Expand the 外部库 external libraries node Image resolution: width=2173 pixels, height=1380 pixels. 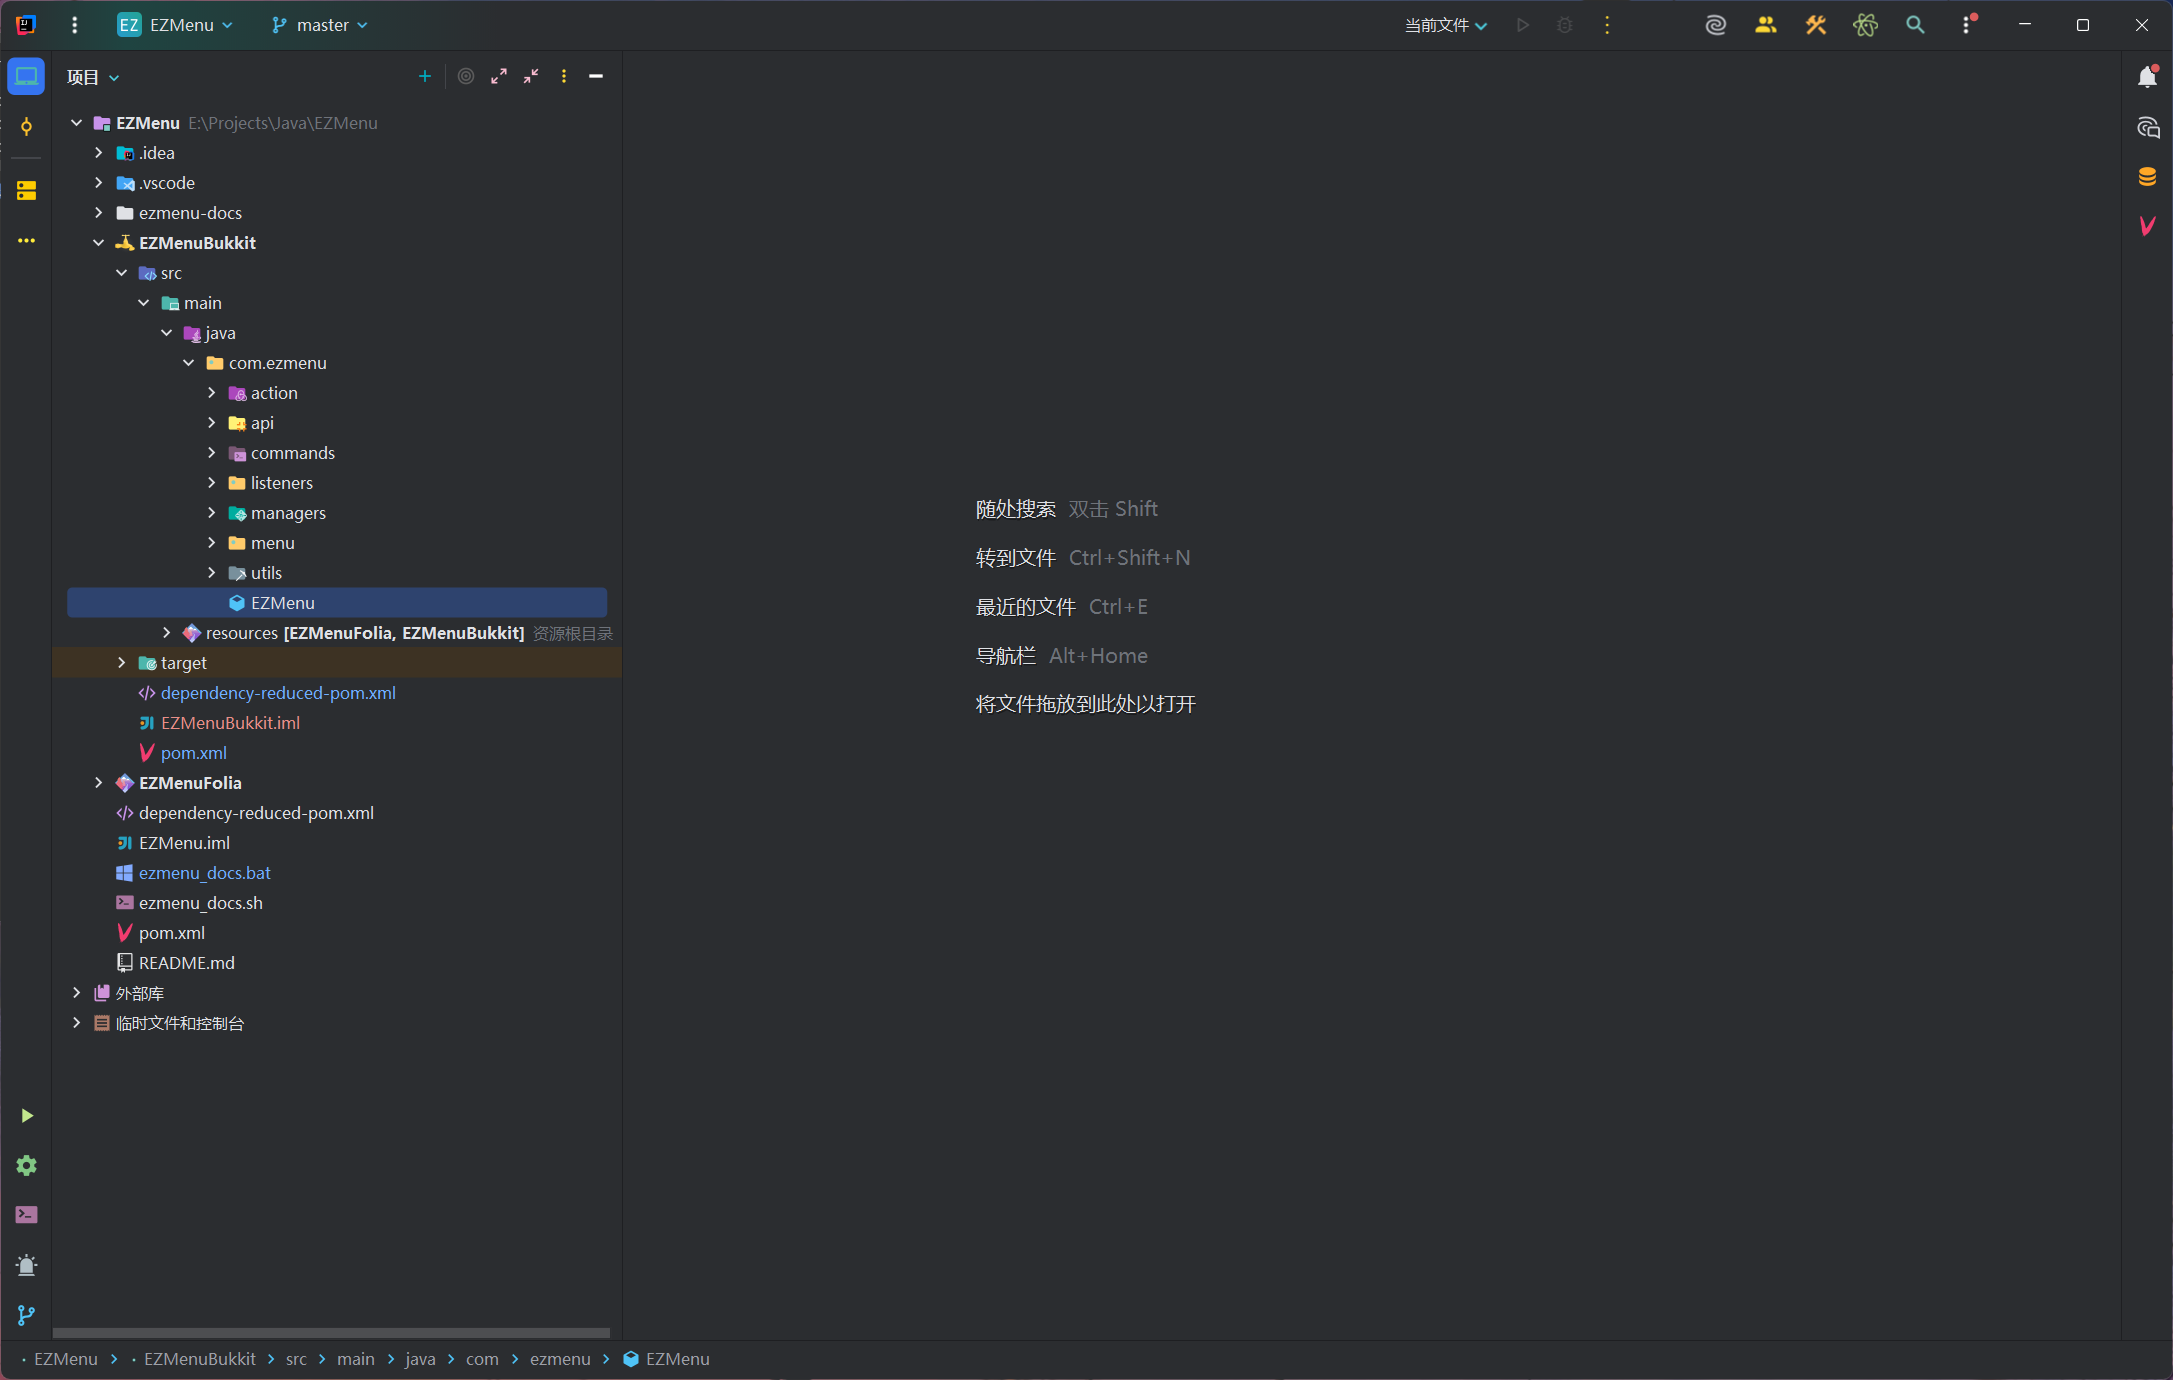tap(76, 993)
